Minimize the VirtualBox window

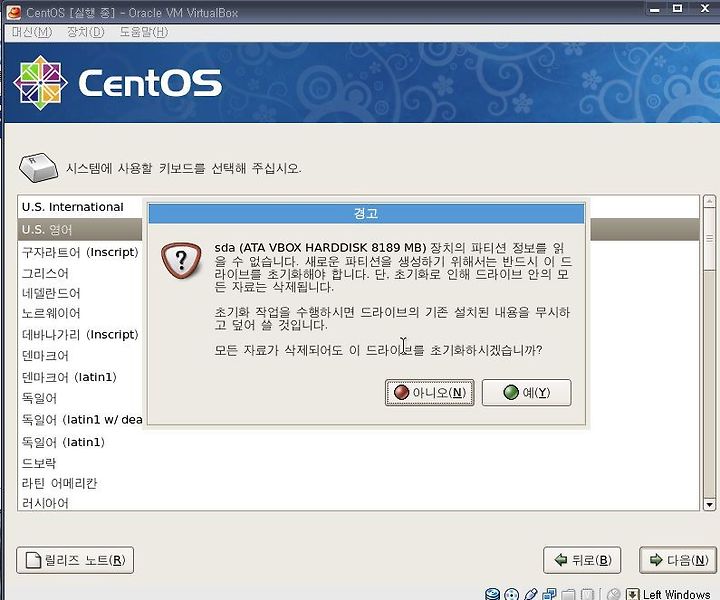pos(655,9)
